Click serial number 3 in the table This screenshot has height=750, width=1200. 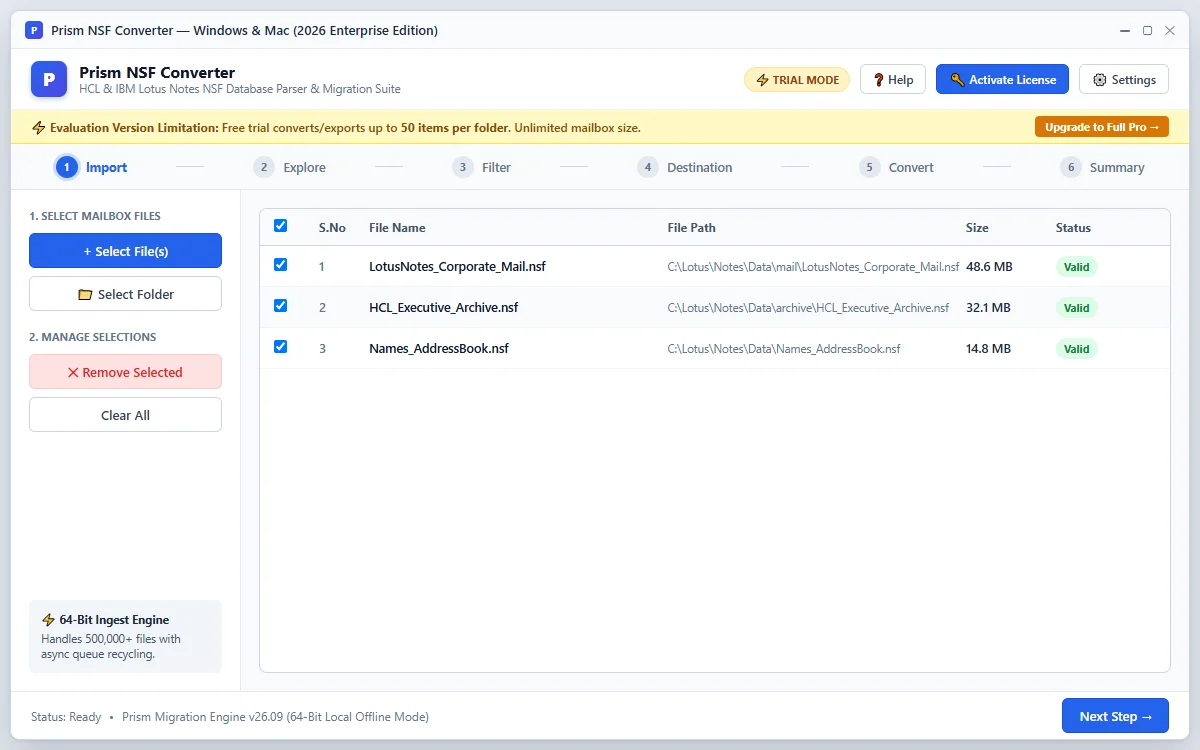tap(322, 349)
